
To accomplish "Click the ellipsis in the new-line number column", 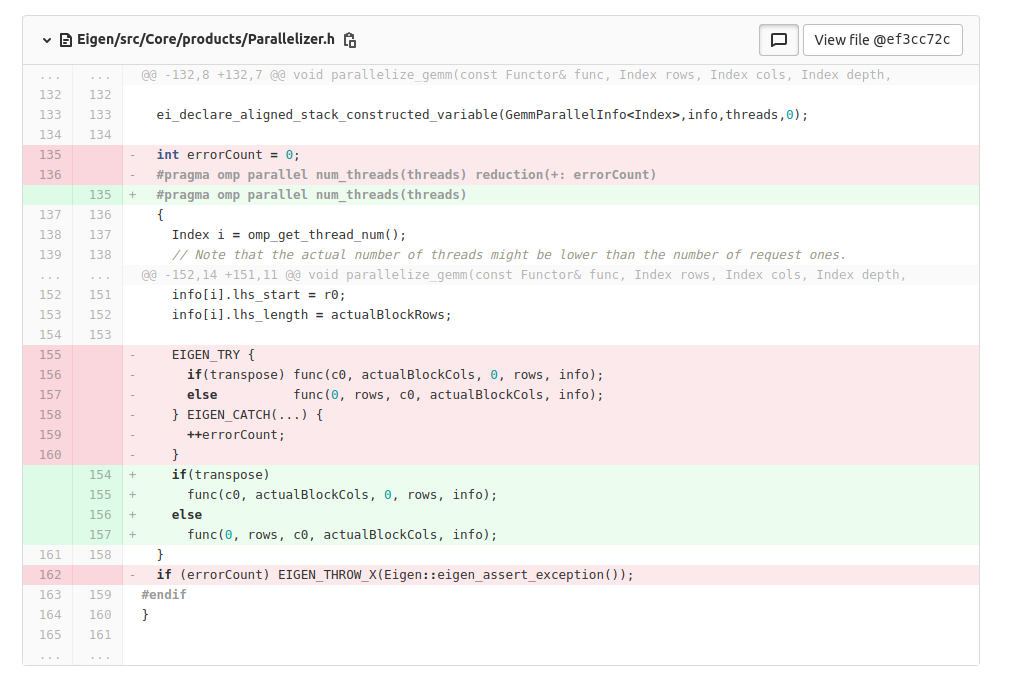I will tap(98, 74).
